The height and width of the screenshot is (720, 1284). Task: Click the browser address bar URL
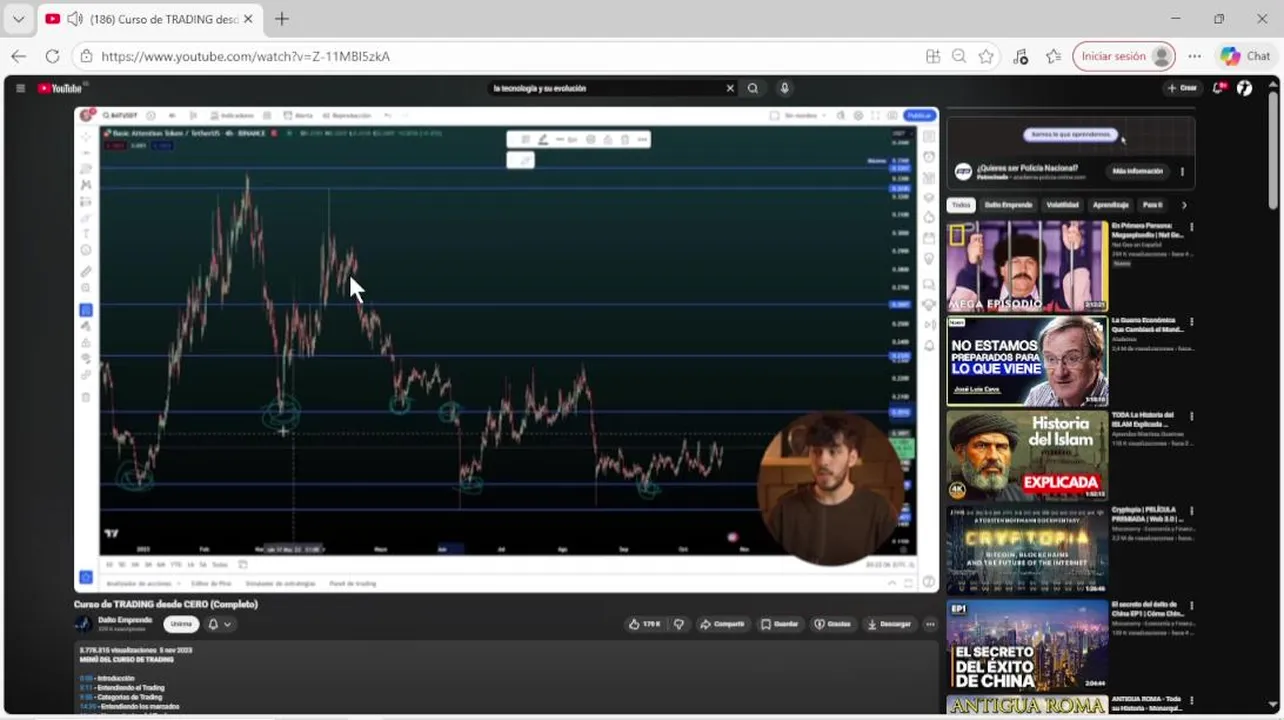coord(246,57)
